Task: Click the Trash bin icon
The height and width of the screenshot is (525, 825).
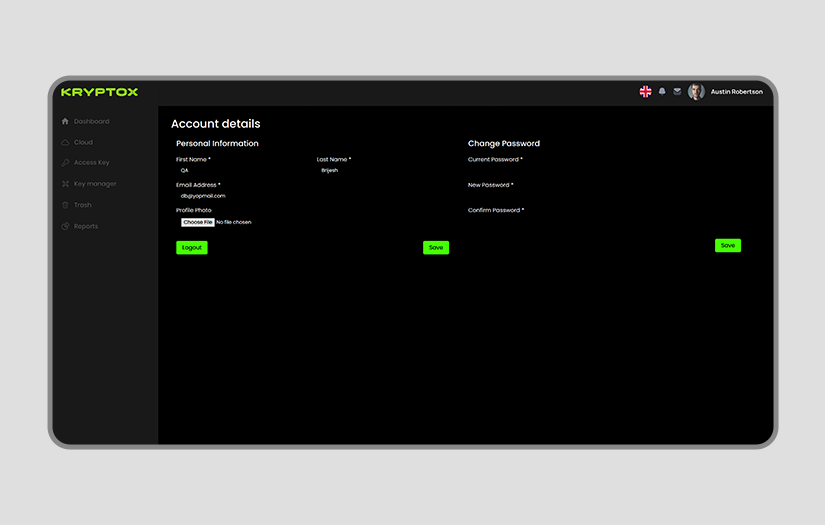Action: coord(65,205)
